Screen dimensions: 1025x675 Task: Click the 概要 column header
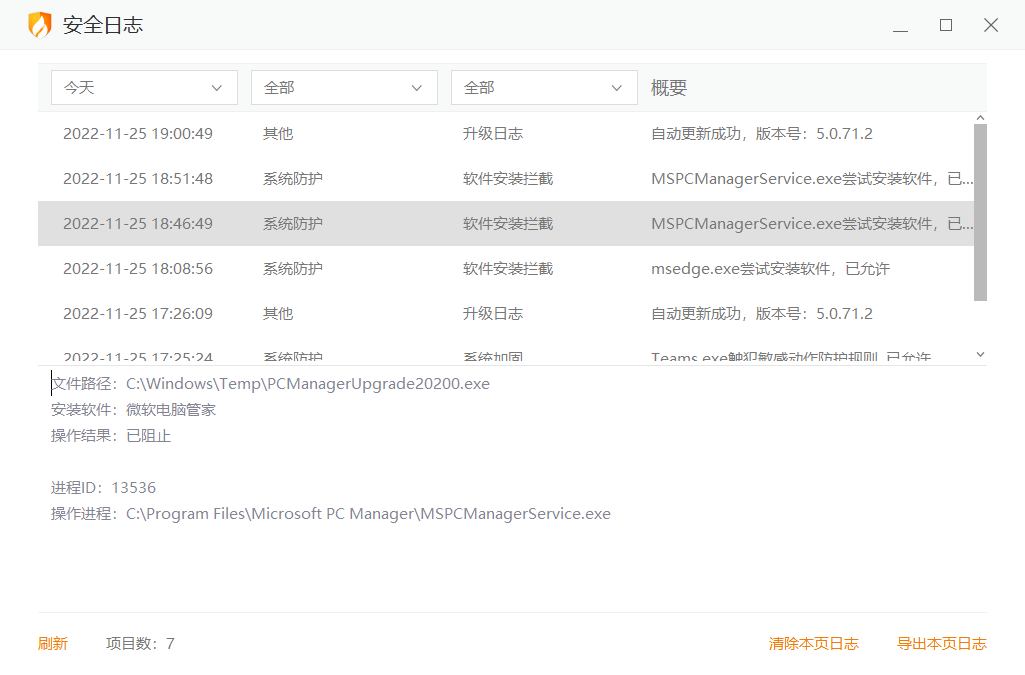click(669, 88)
